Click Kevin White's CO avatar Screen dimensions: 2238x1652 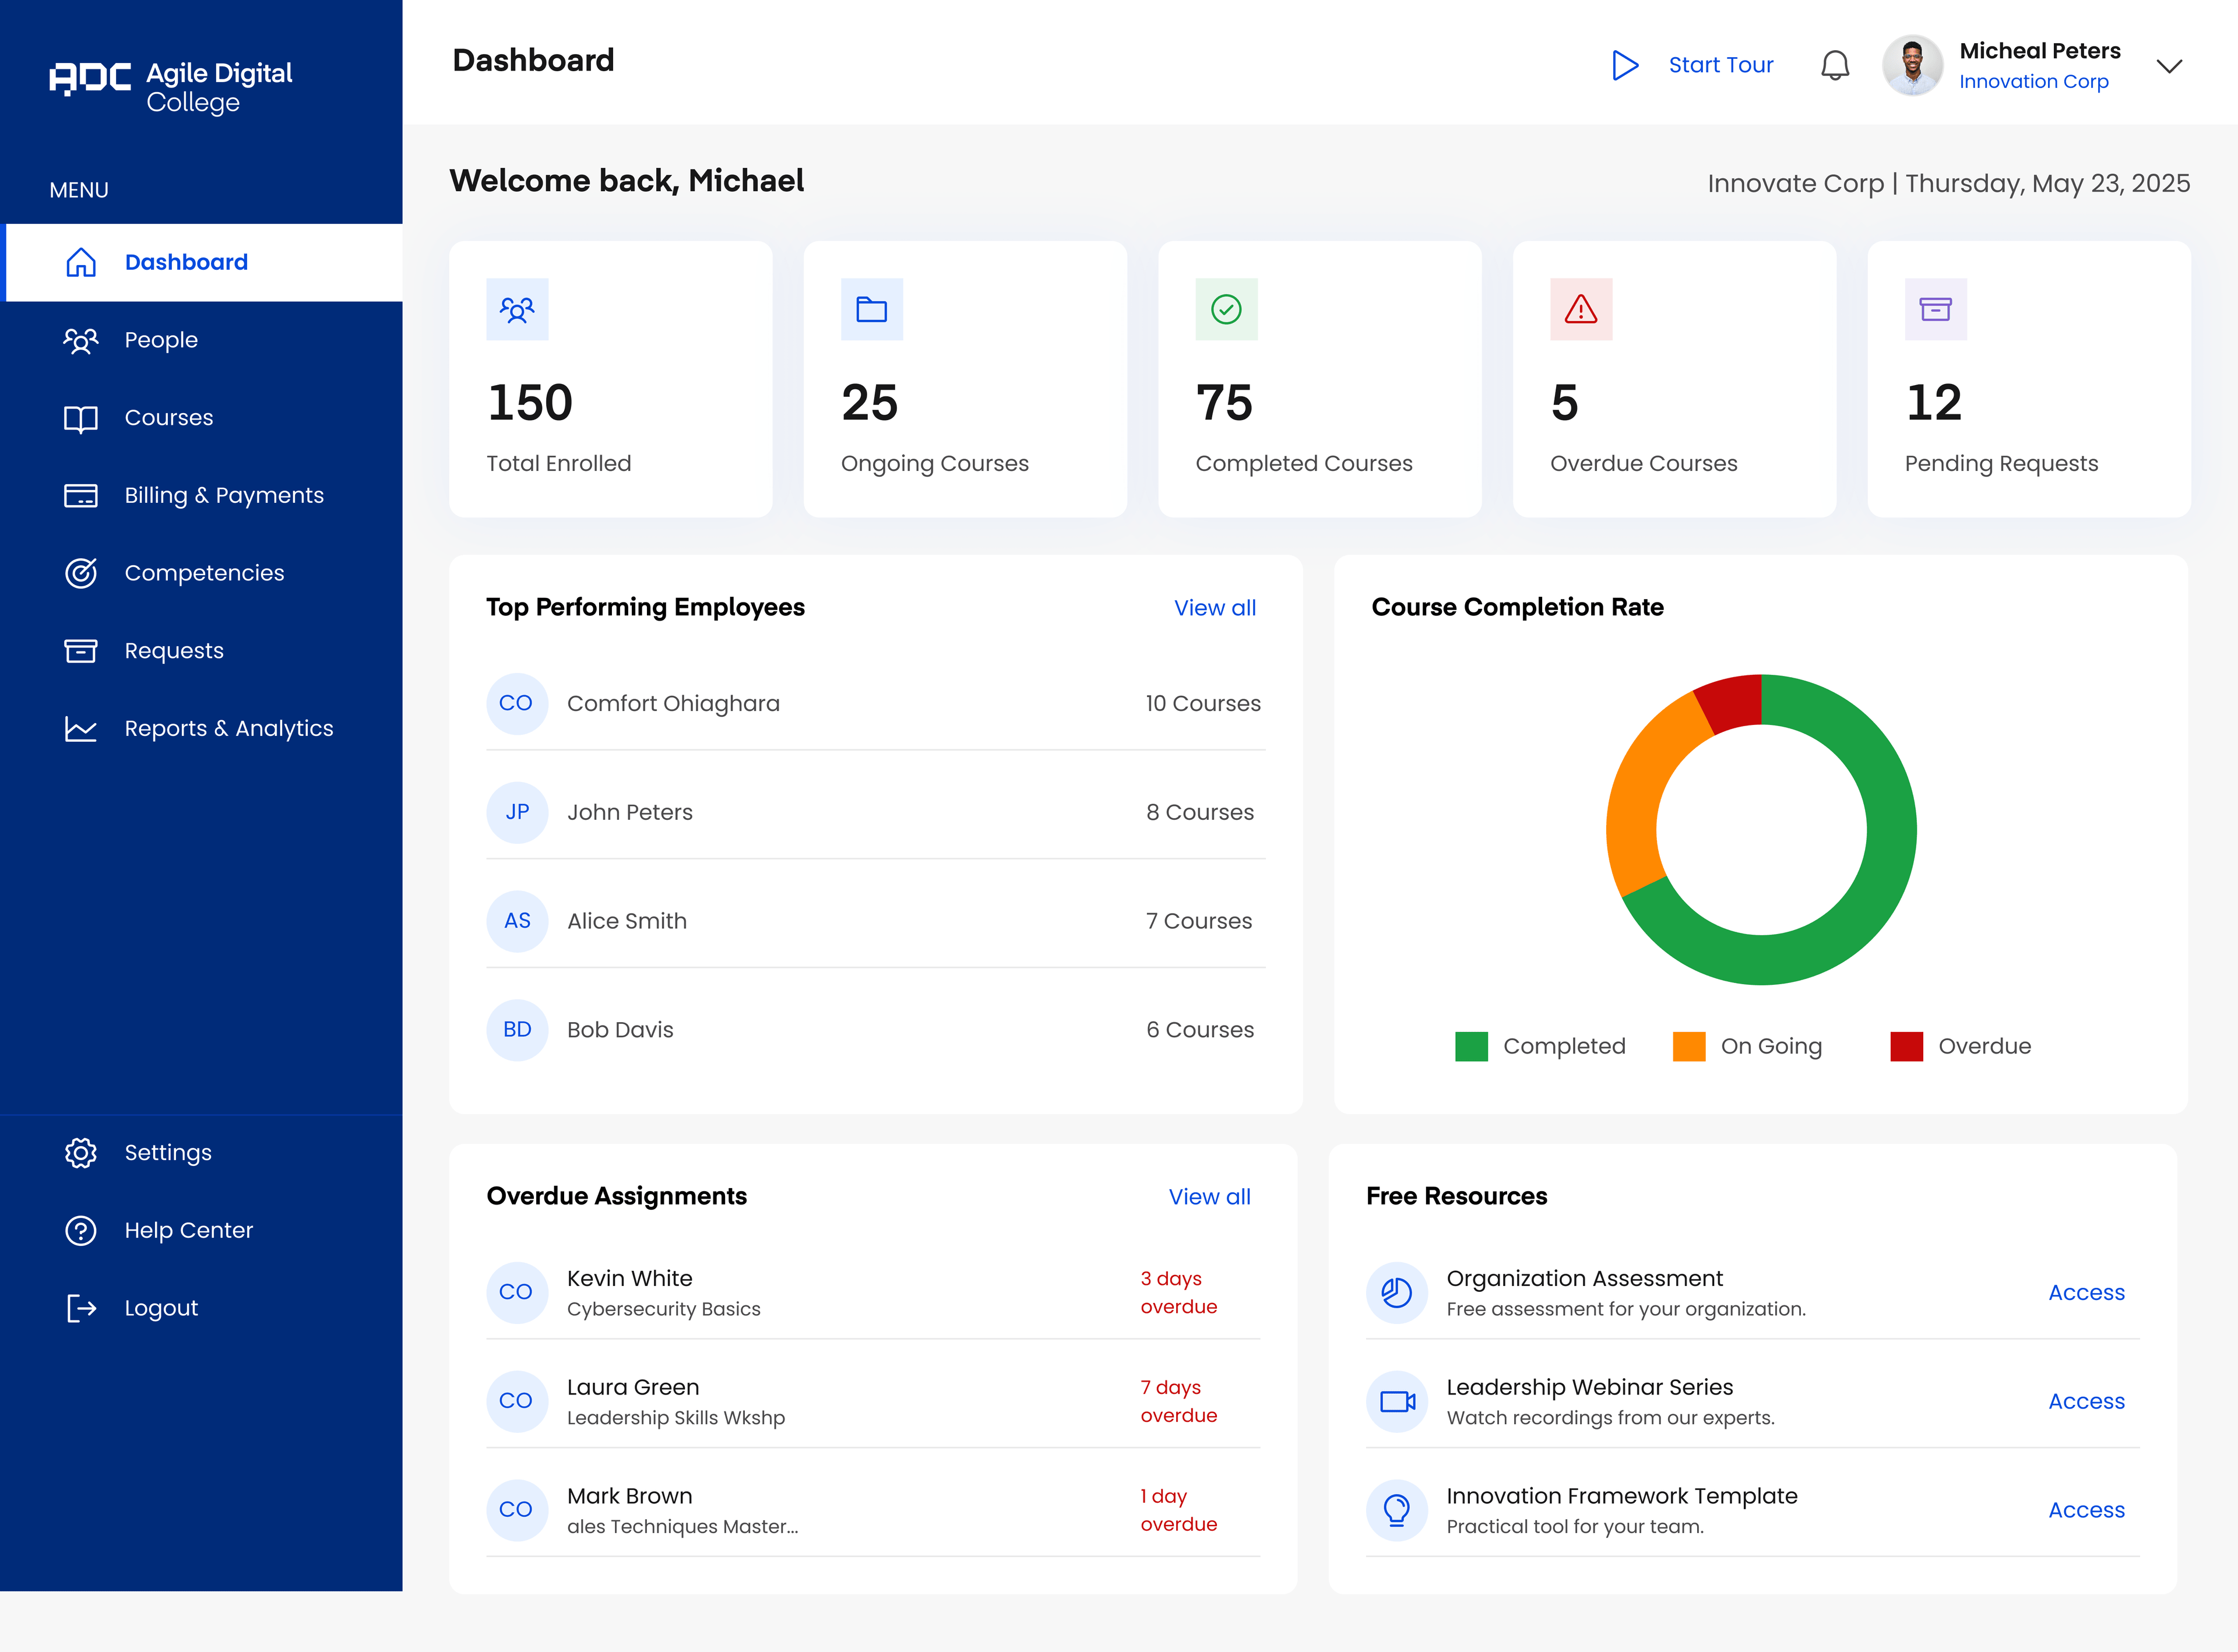click(517, 1293)
